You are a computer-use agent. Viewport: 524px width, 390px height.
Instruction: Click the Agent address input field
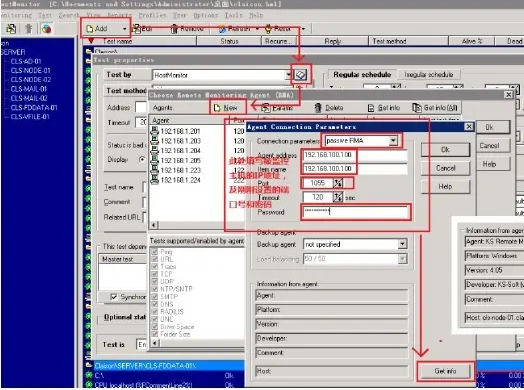tap(355, 155)
